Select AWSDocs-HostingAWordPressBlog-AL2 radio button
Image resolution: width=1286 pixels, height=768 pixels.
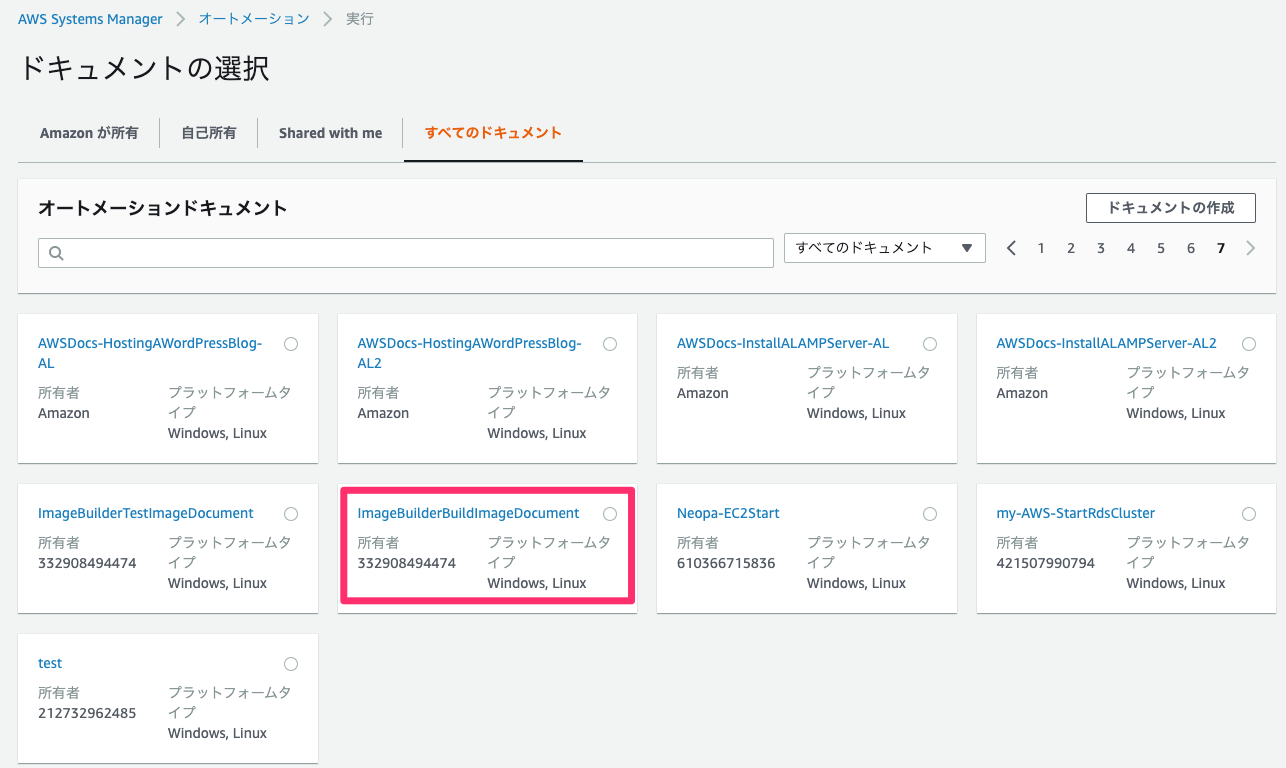[610, 344]
